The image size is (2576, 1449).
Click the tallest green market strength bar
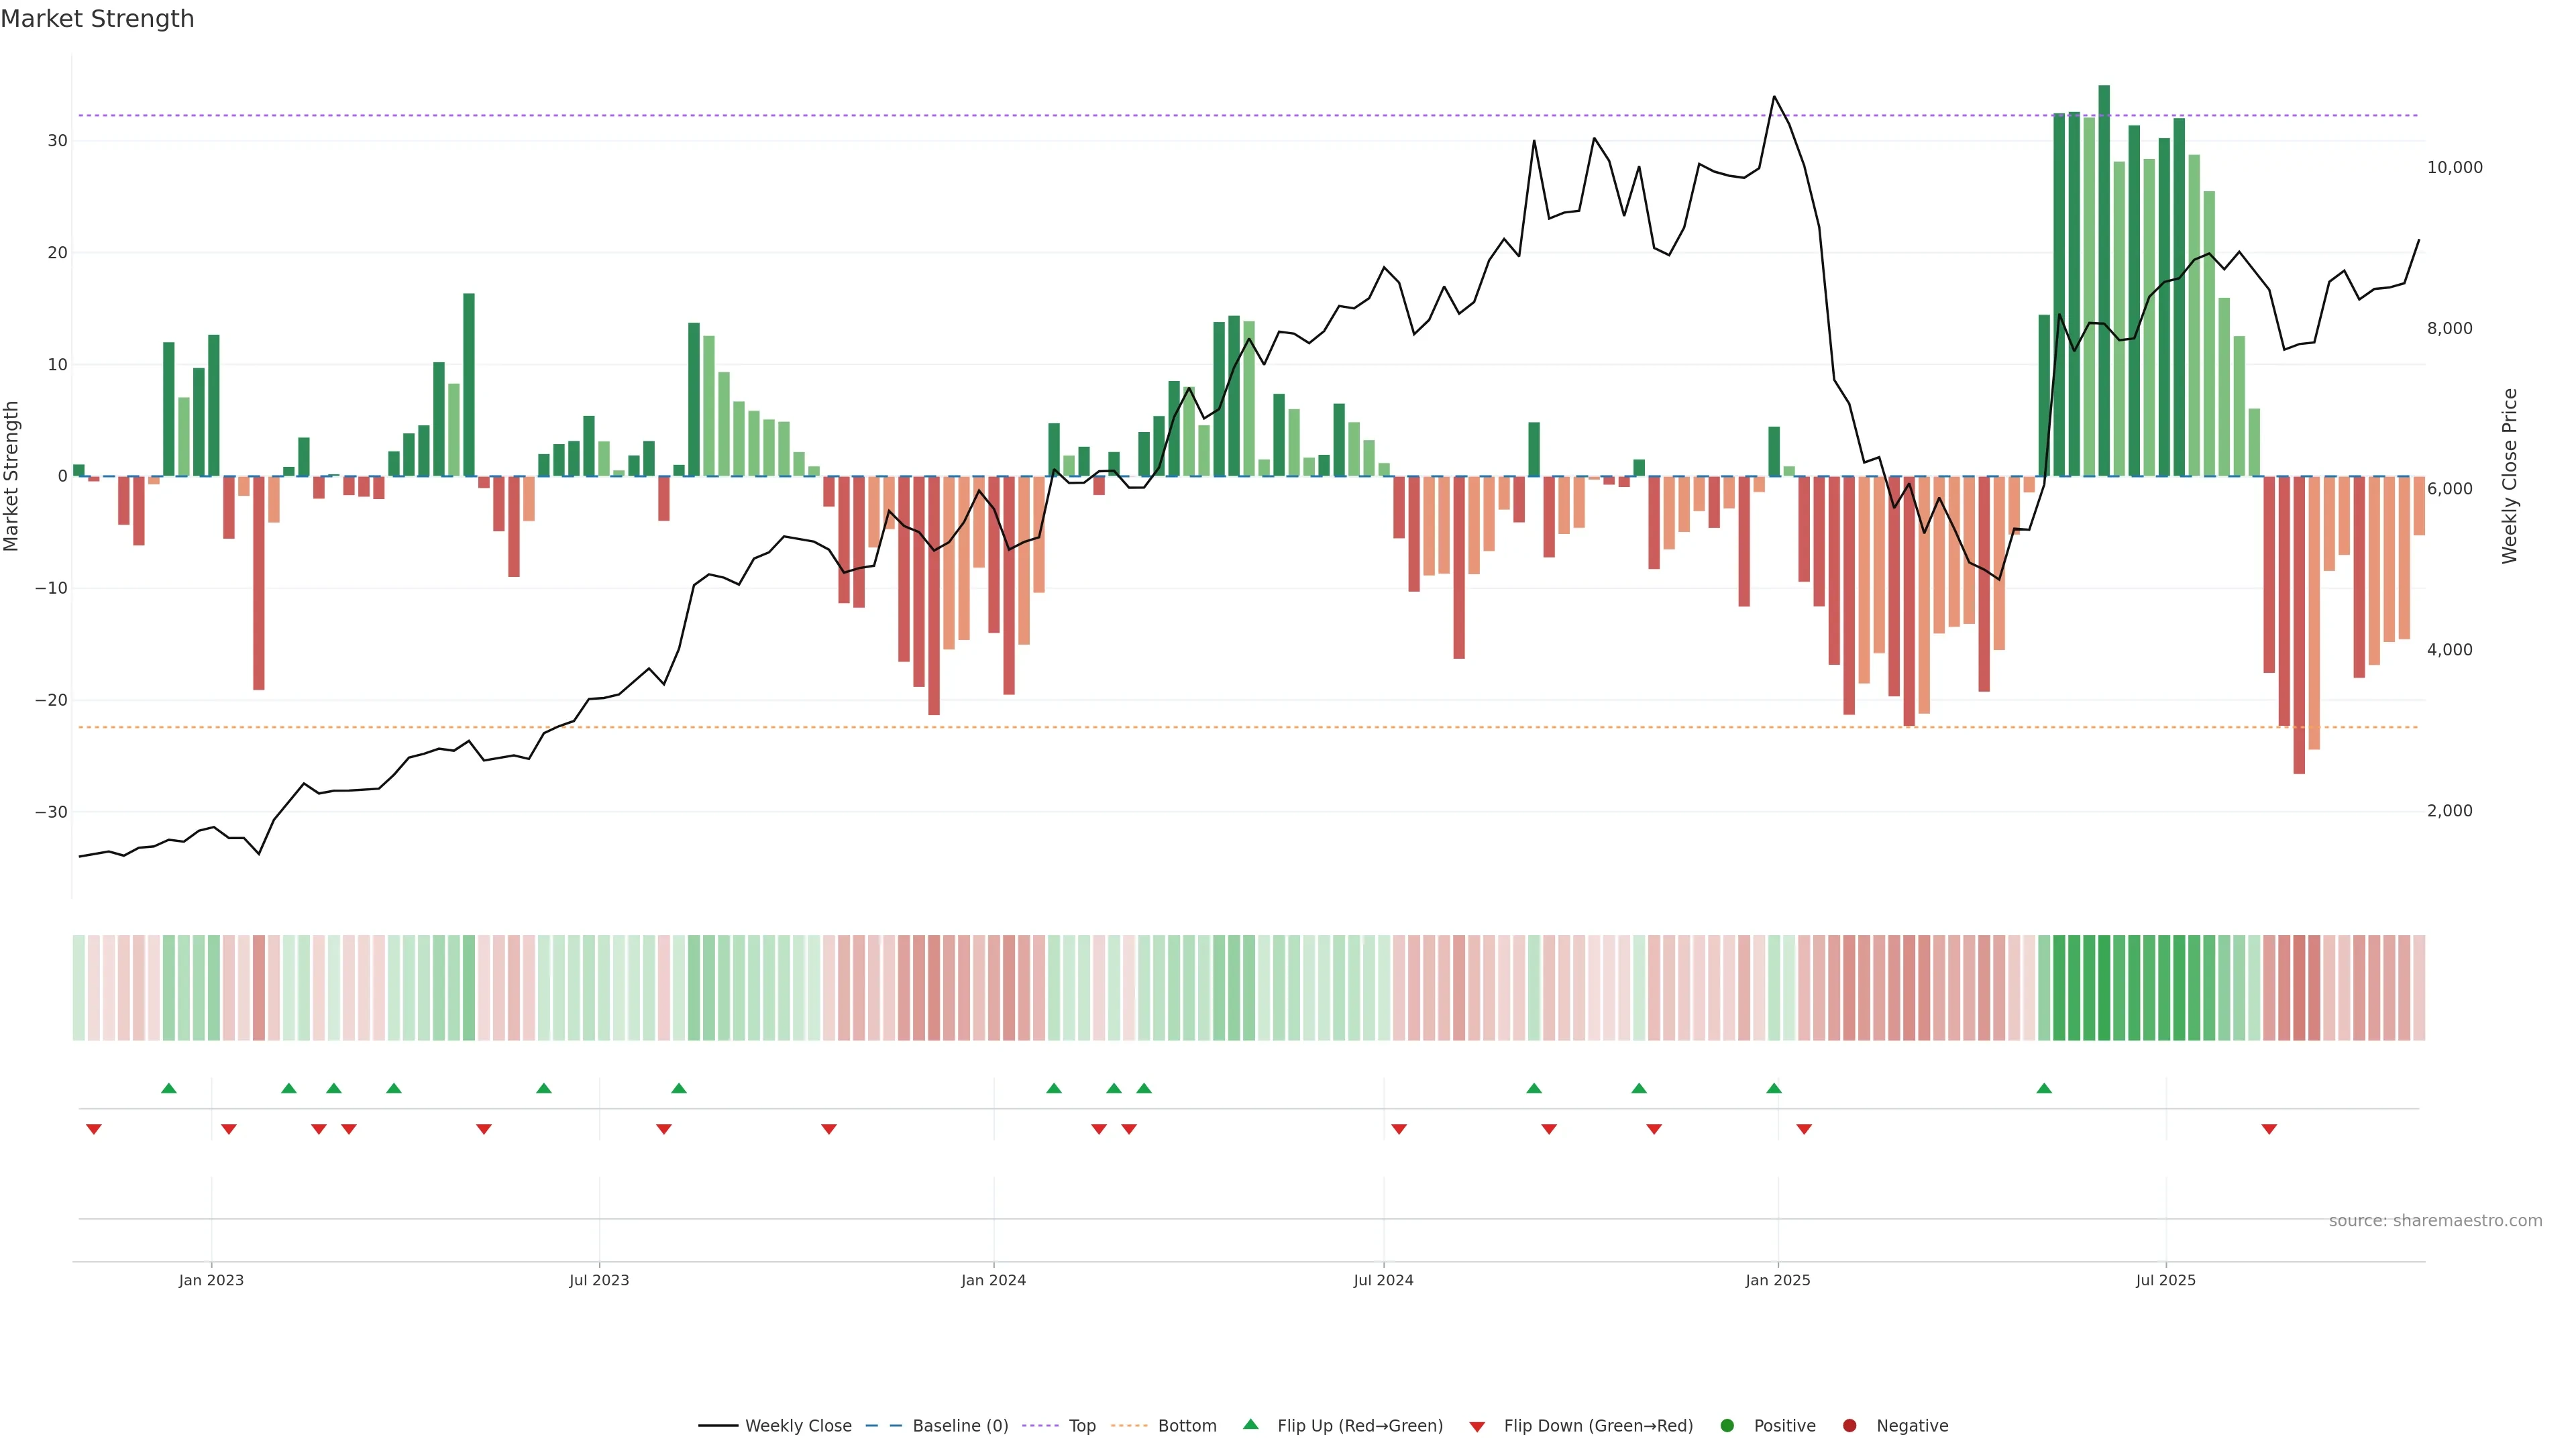pyautogui.click(x=2104, y=280)
